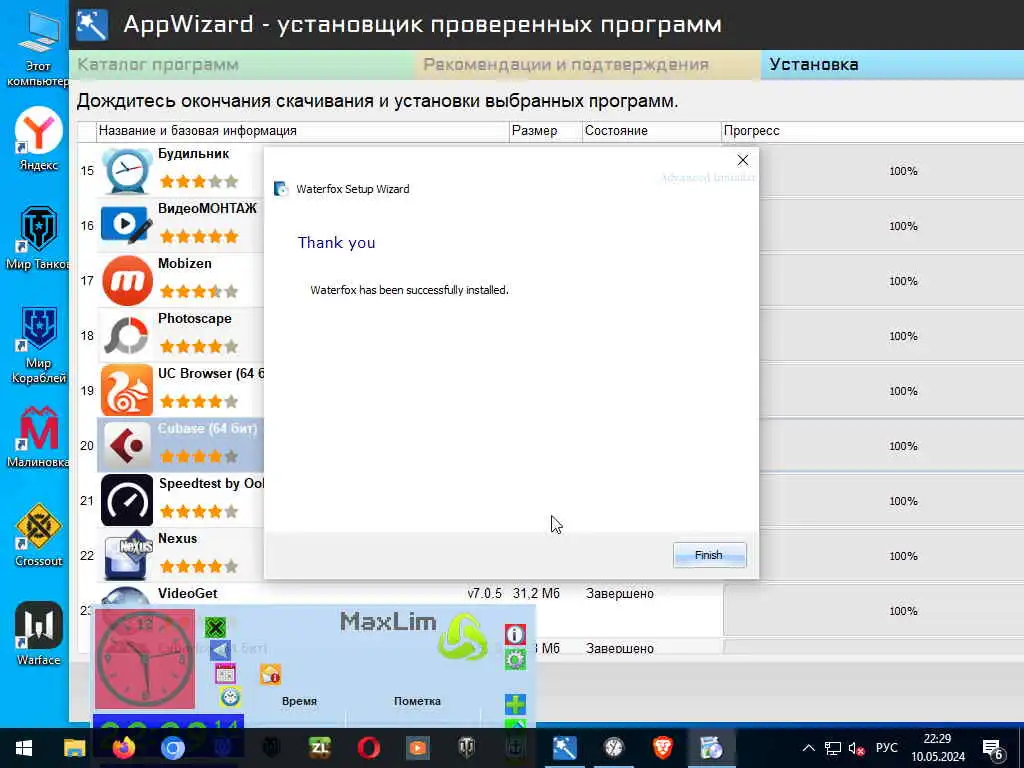Screen dimensions: 1024x768
Task: Sort by Название и базовая информация column
Action: tap(302, 131)
